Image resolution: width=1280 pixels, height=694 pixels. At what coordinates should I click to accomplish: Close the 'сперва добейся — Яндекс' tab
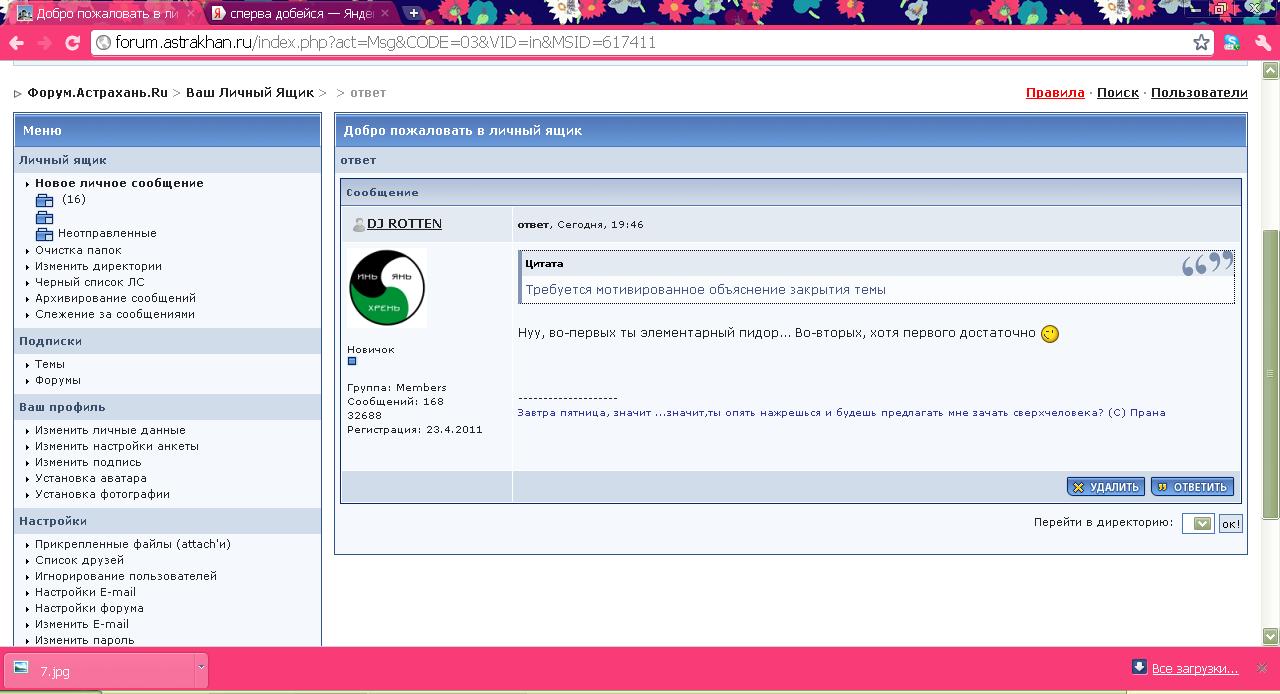coord(387,13)
